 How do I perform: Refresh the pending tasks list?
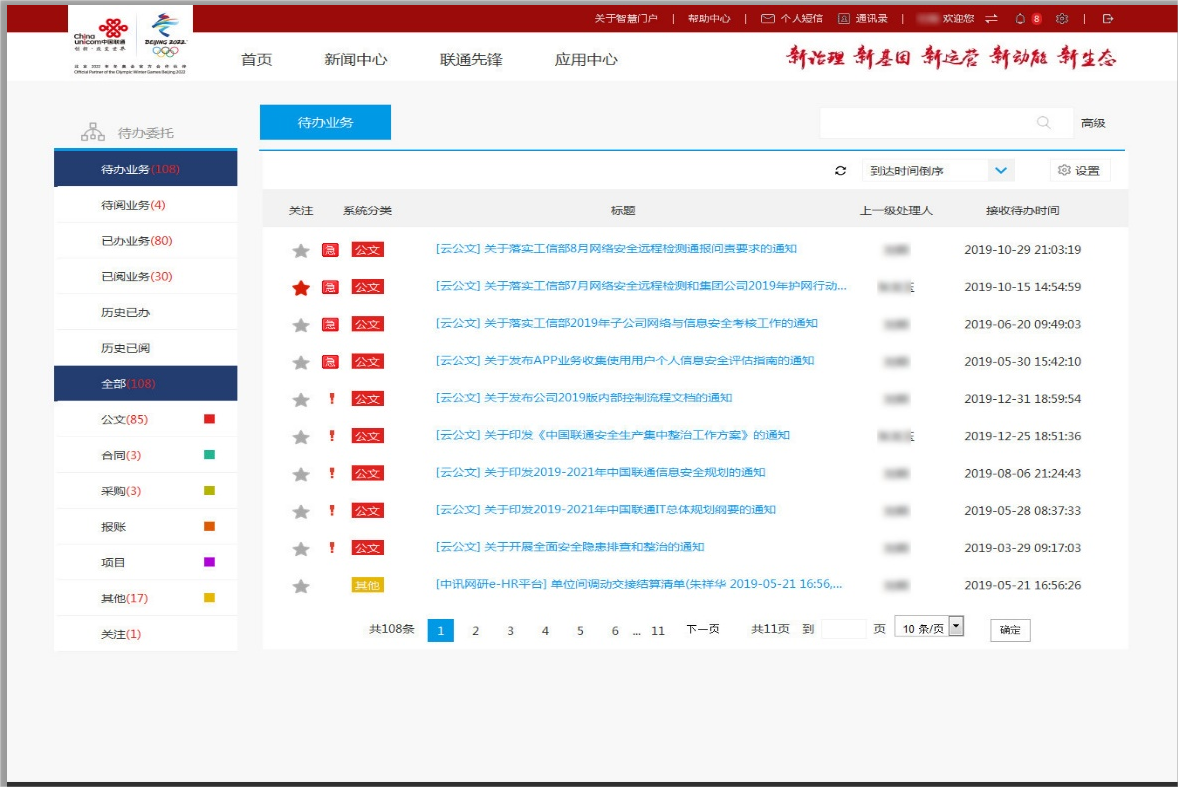point(841,171)
